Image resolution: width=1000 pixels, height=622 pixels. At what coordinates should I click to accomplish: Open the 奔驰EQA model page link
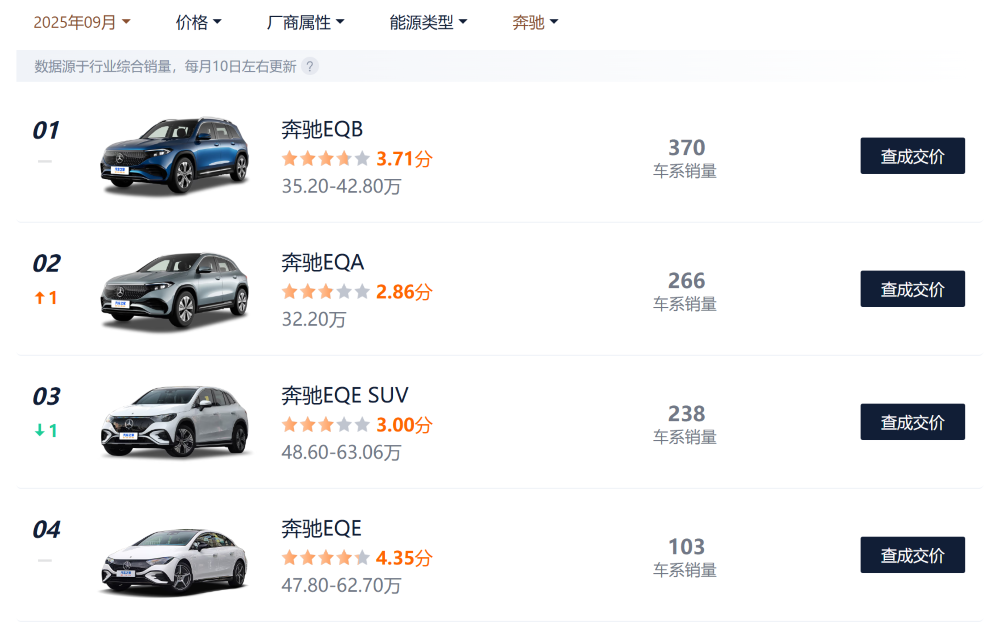[321, 262]
